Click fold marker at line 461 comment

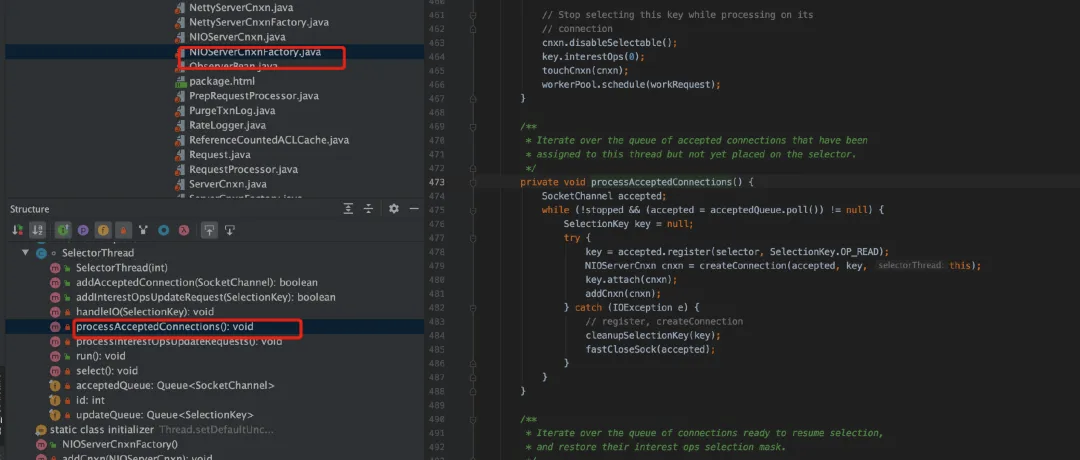tap(473, 14)
